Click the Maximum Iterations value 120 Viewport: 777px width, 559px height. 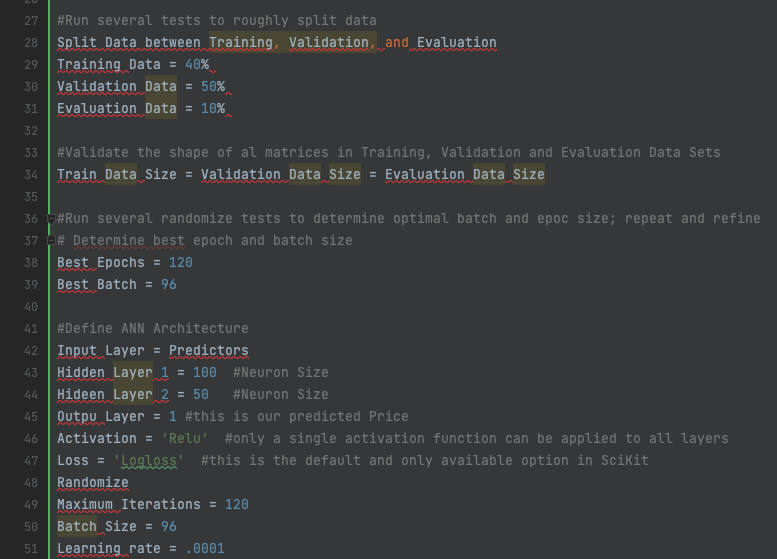(x=236, y=504)
